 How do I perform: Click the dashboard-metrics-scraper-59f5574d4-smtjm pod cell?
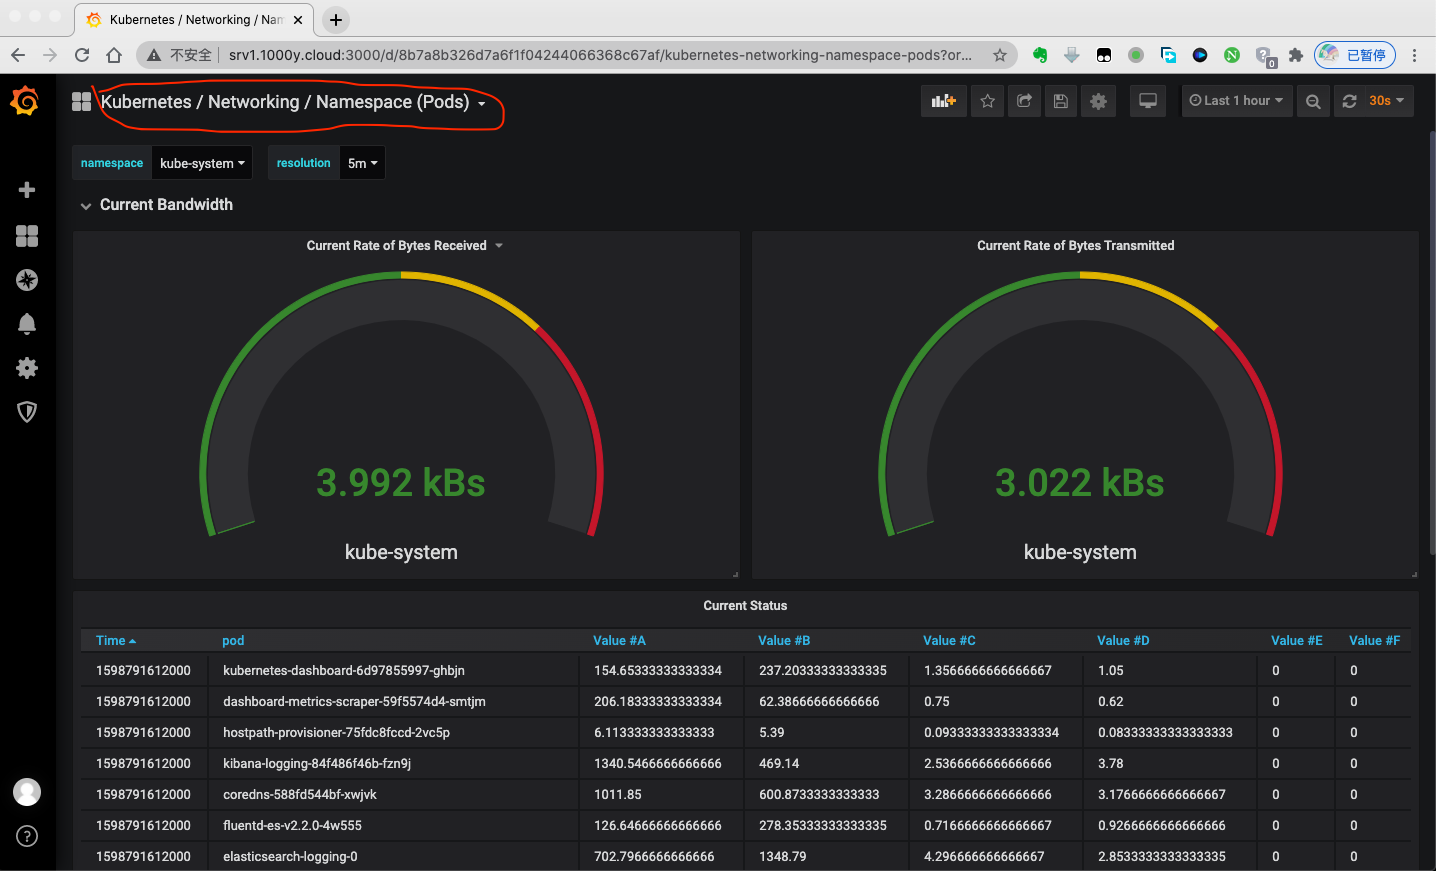[x=394, y=702]
